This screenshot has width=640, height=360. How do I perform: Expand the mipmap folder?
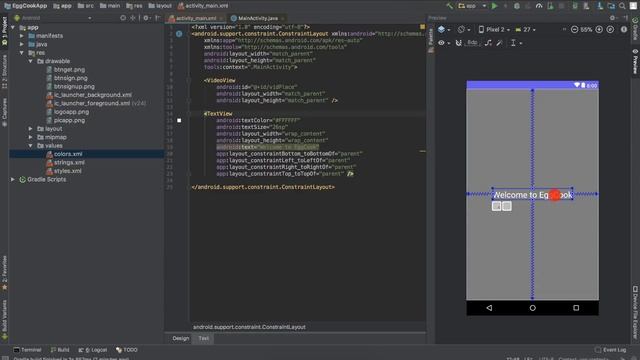point(31,137)
